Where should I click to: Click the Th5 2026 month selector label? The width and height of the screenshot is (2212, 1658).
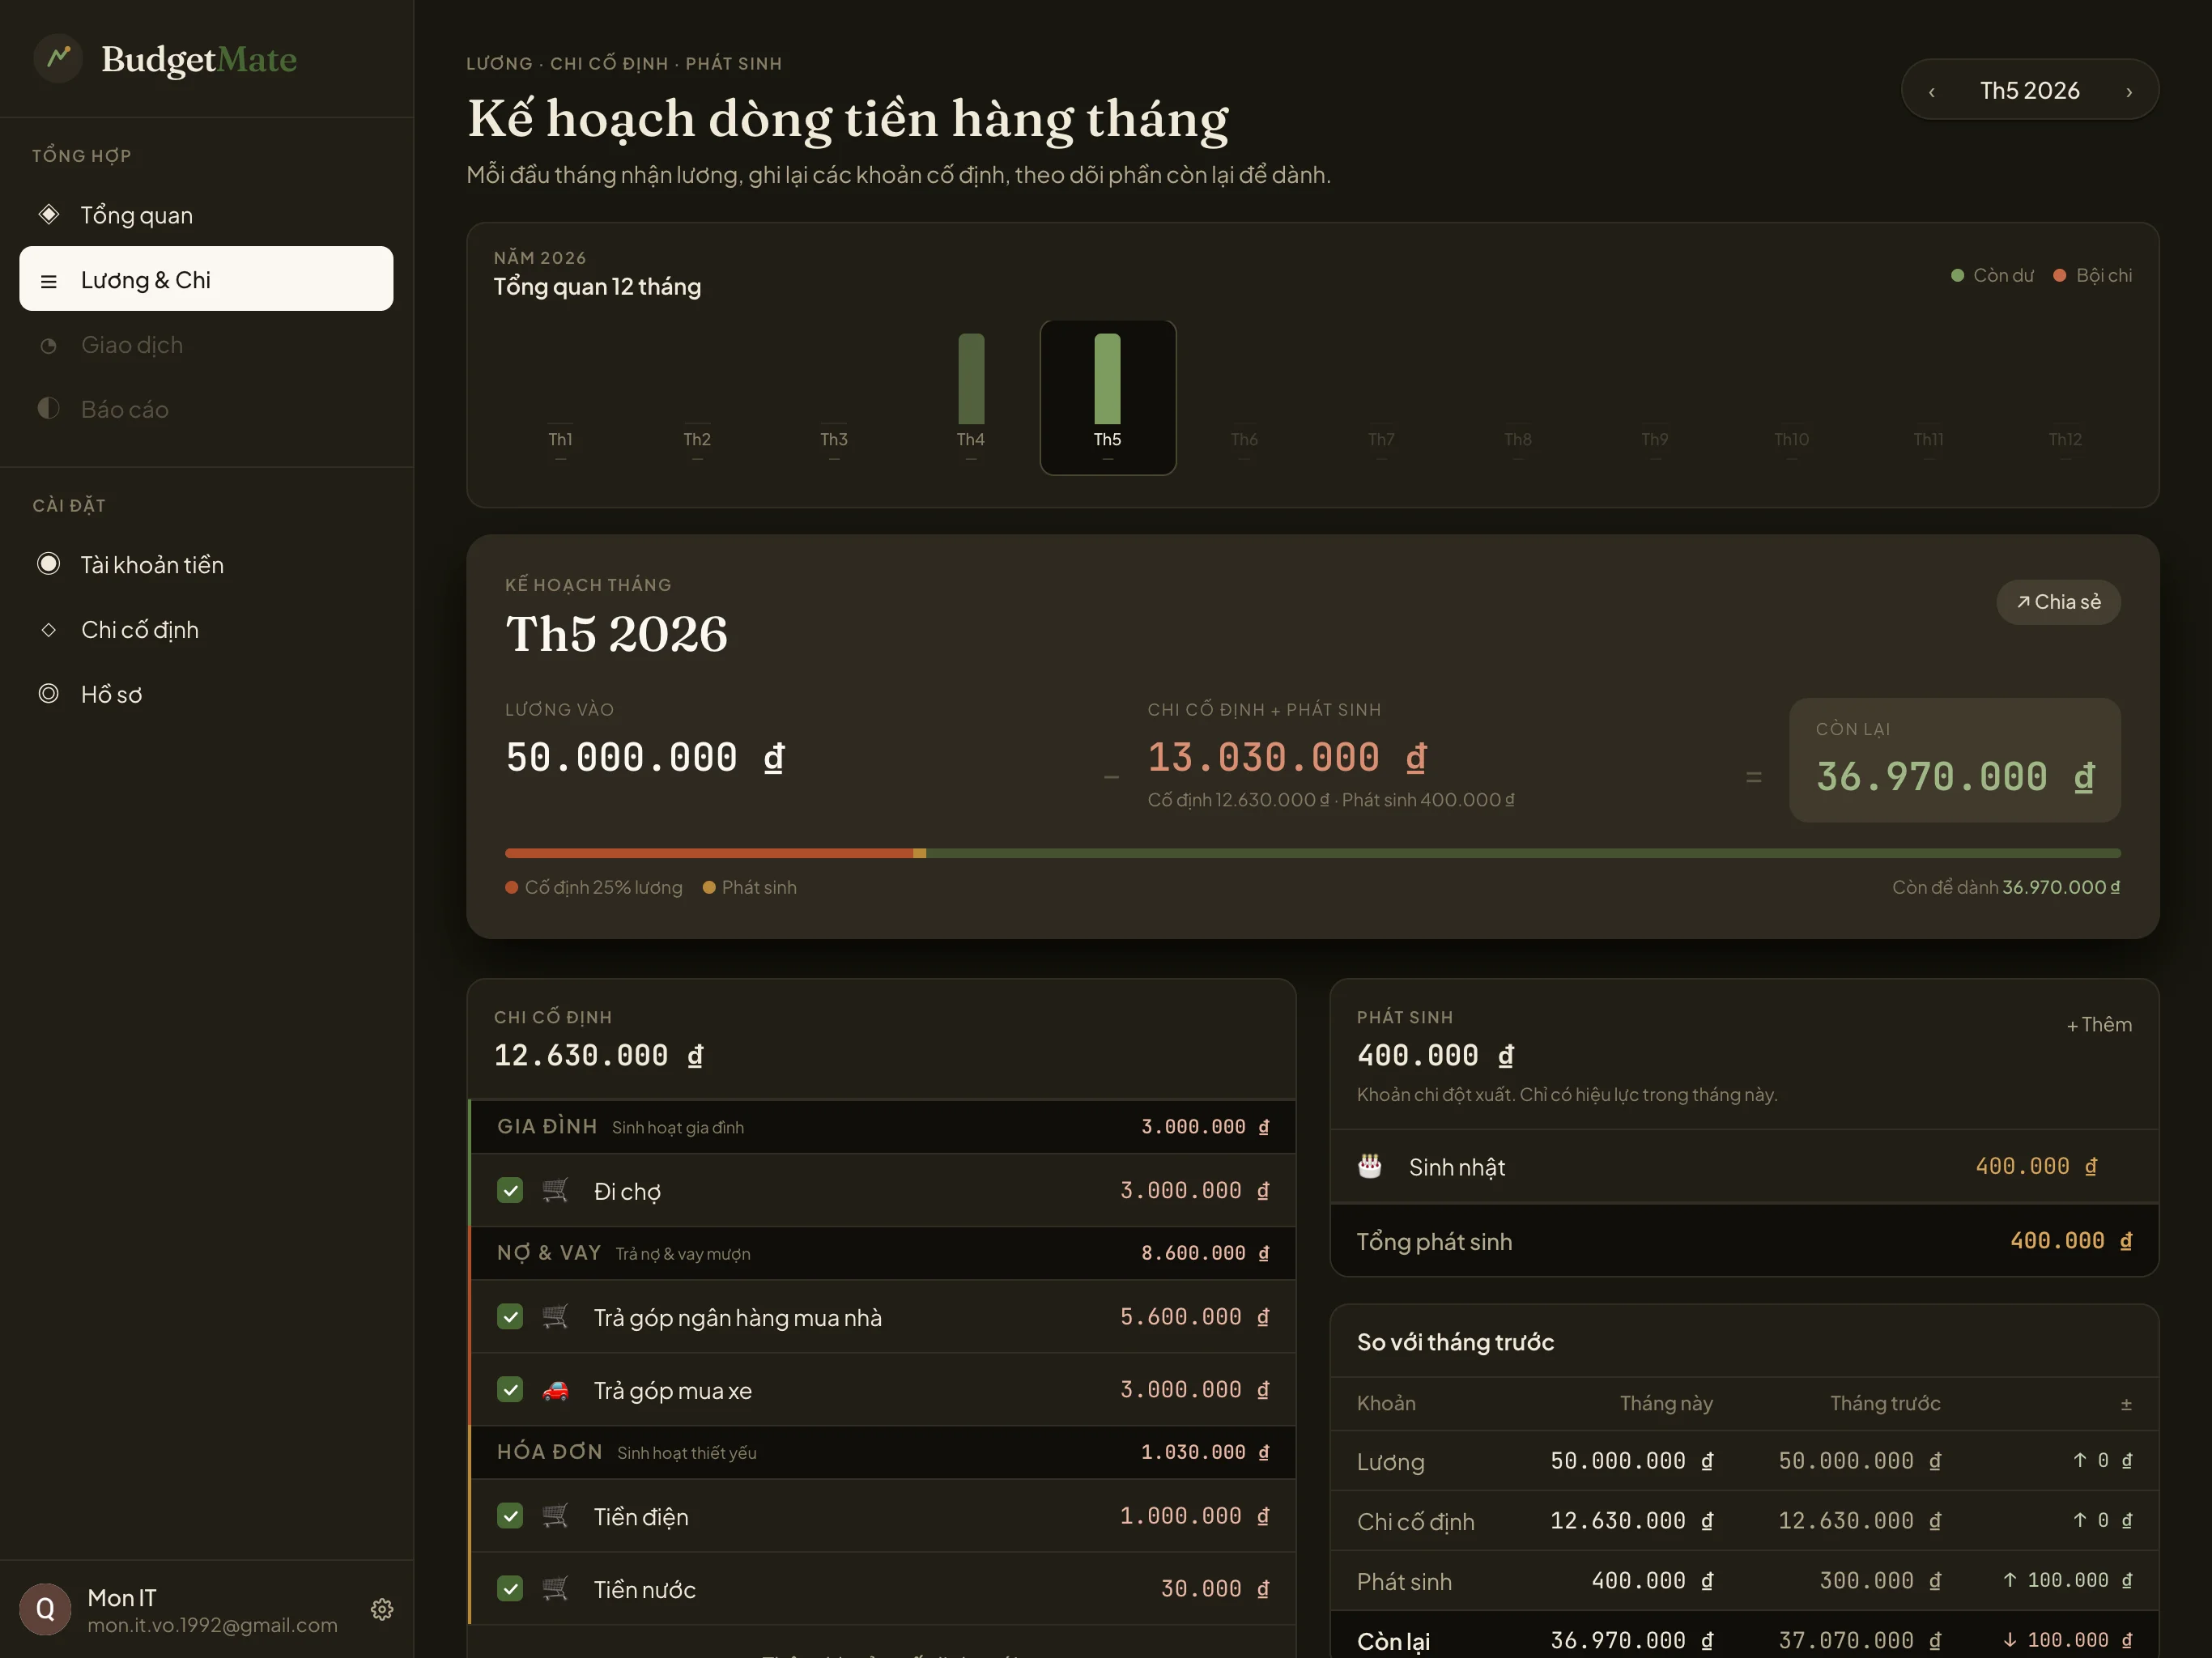pos(2030,91)
